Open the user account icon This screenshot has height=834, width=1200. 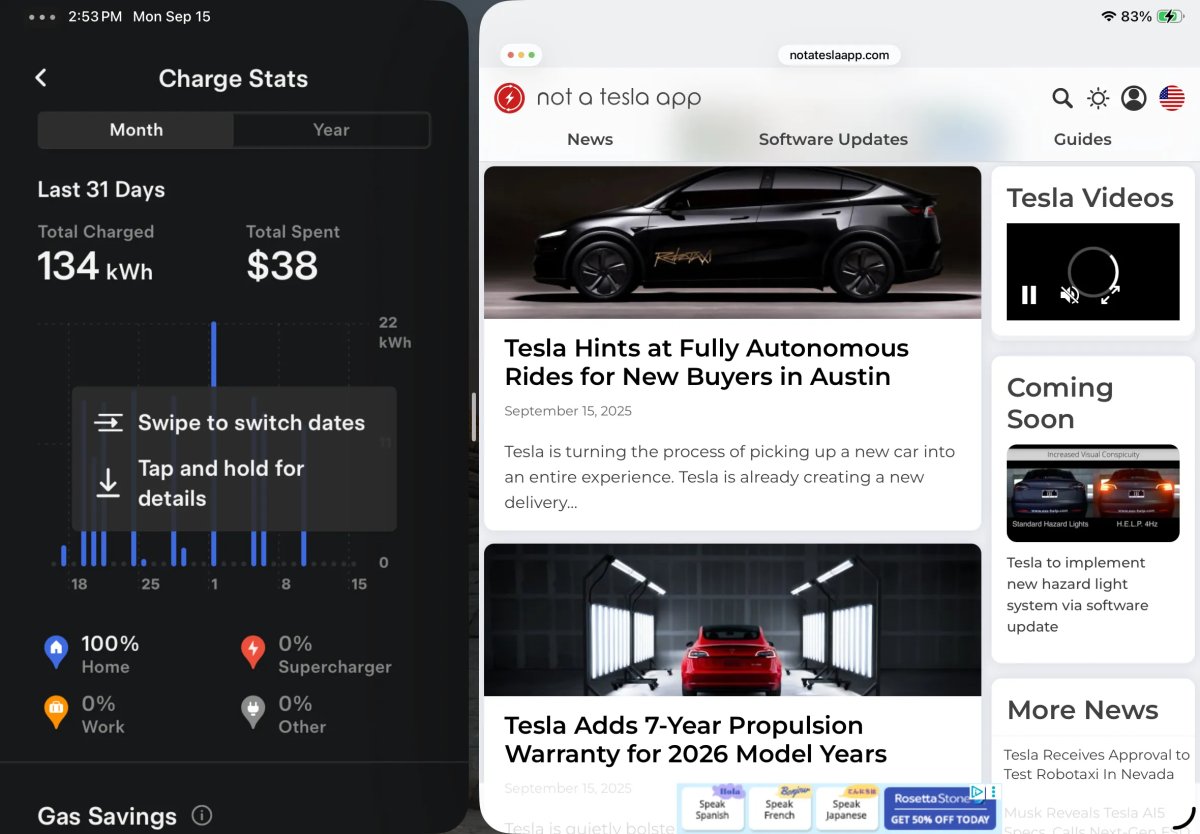1134,98
